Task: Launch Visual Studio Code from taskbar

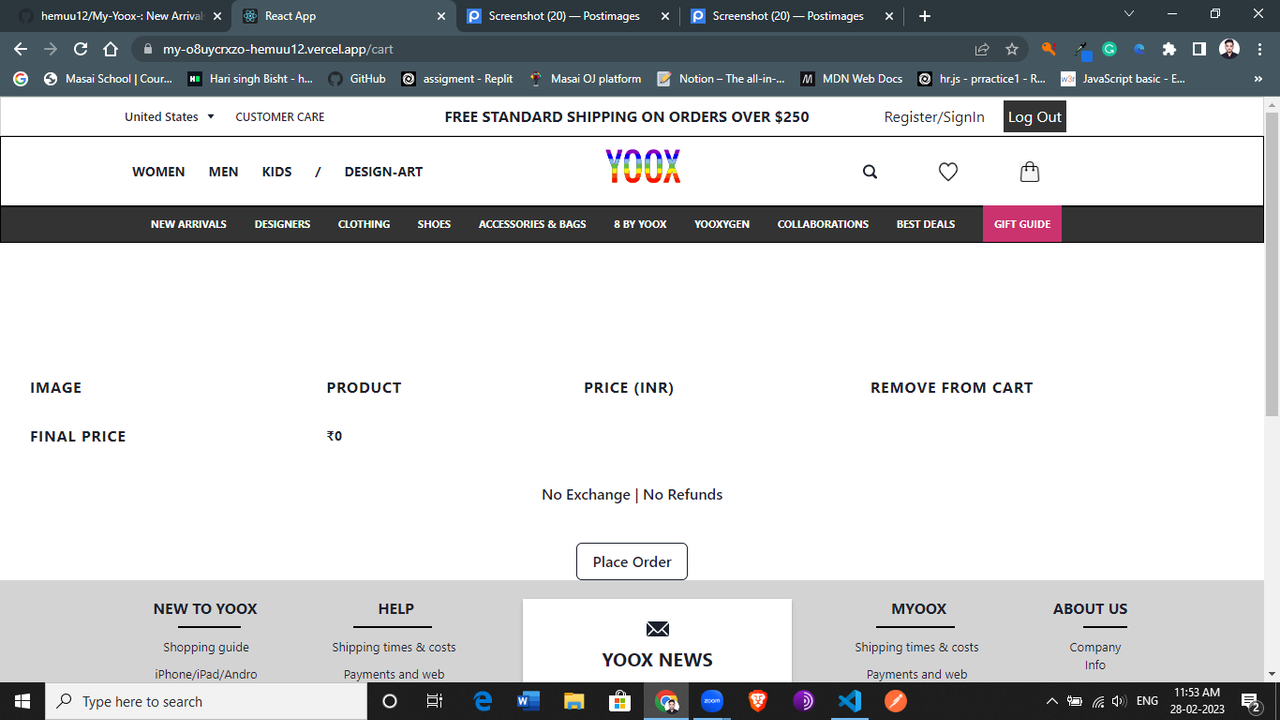Action: click(850, 701)
